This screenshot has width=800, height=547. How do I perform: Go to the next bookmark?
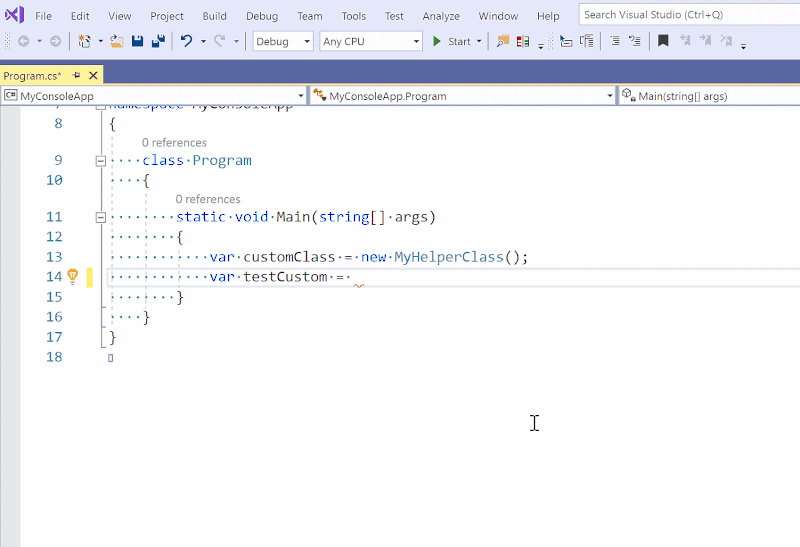(x=706, y=41)
